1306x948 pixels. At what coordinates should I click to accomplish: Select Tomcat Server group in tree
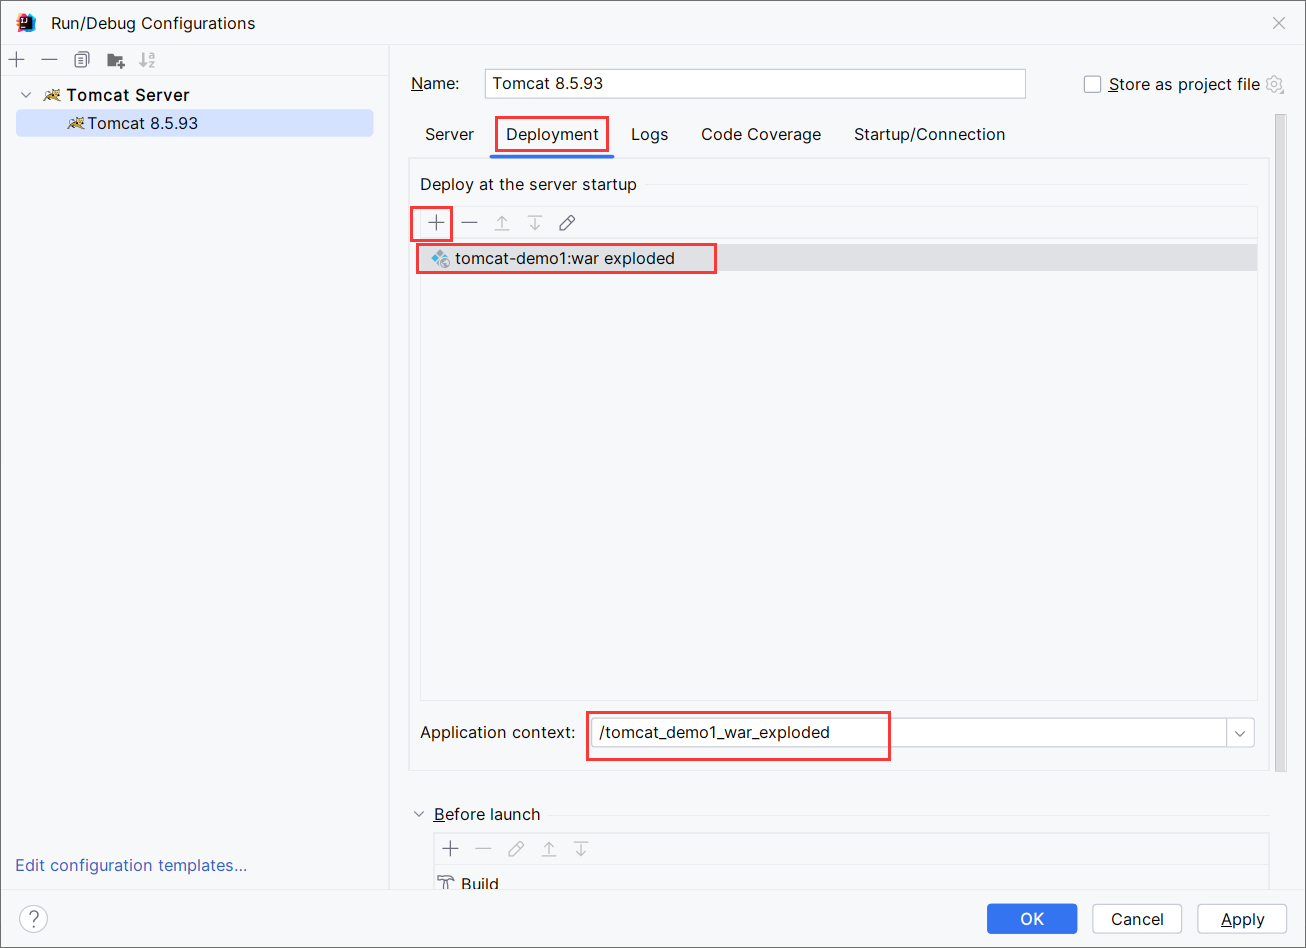pos(128,95)
